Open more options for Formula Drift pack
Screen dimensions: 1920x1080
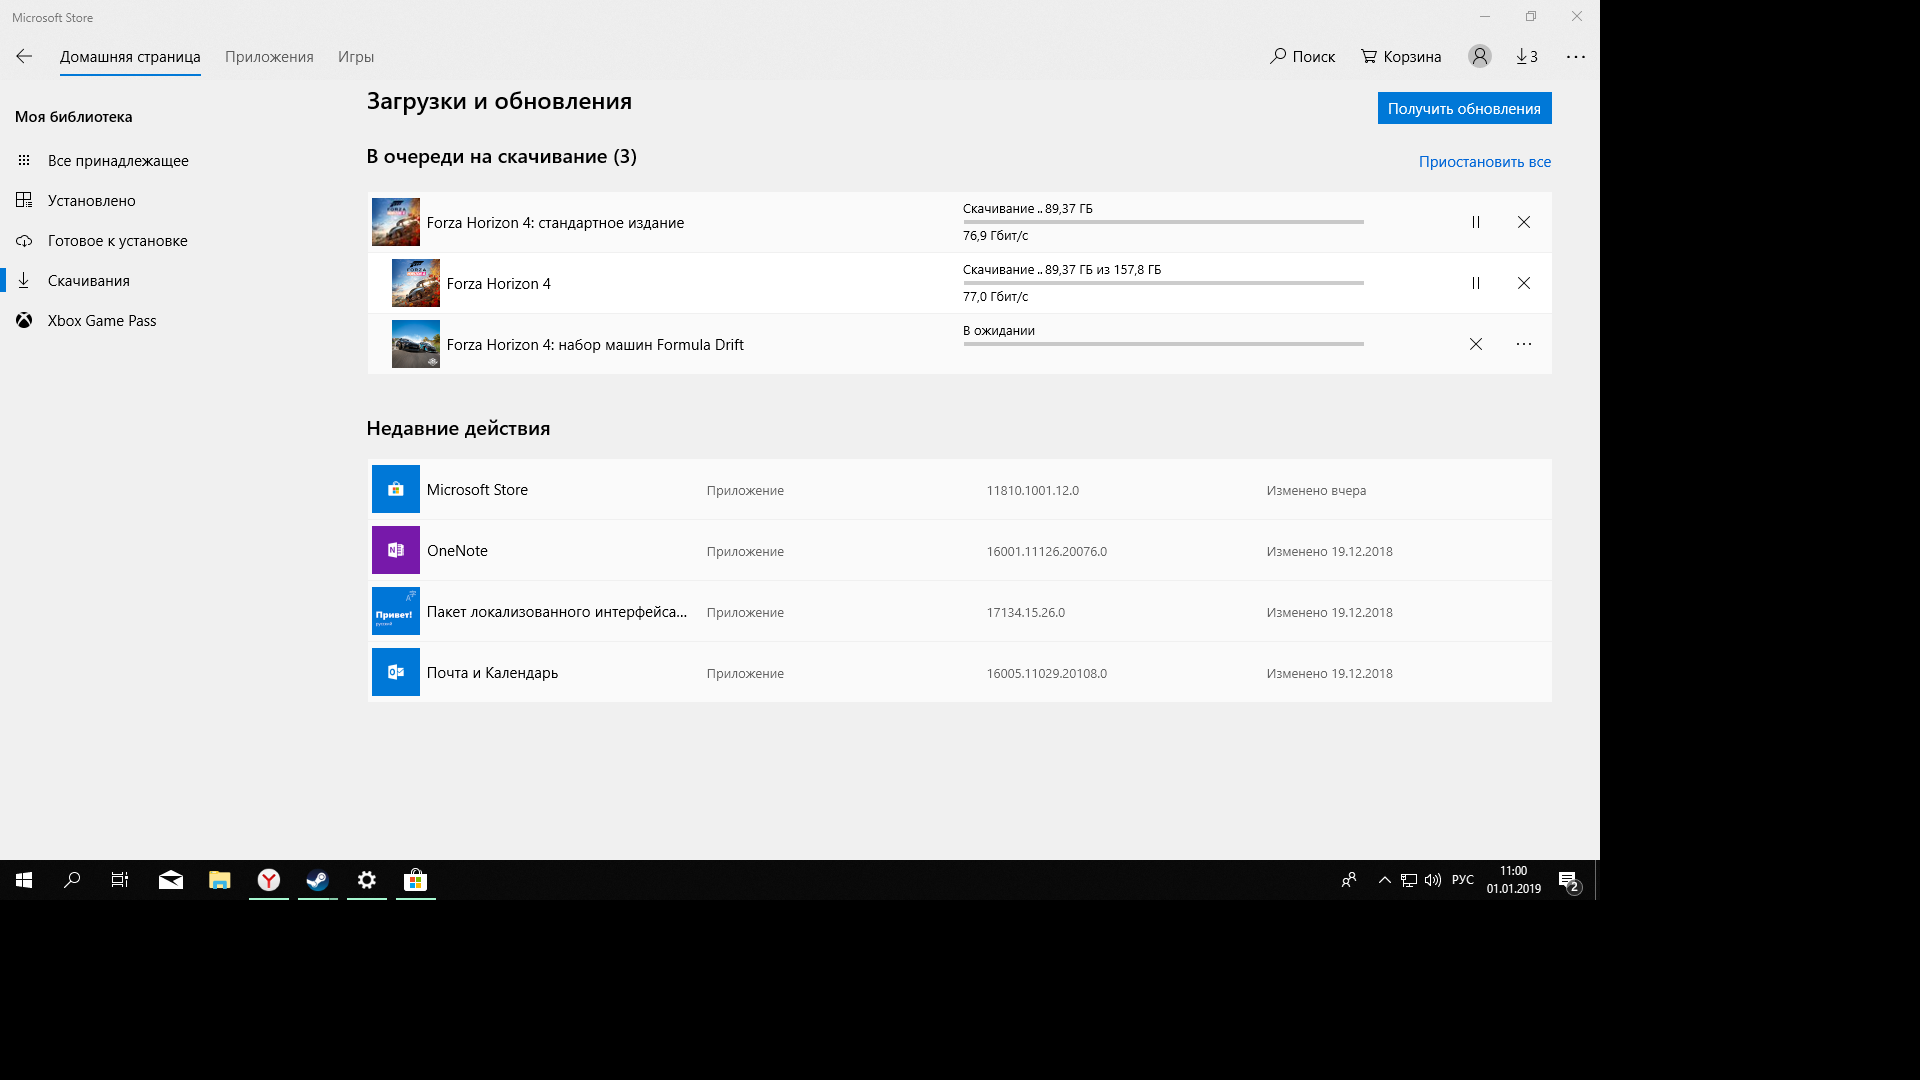(x=1524, y=344)
